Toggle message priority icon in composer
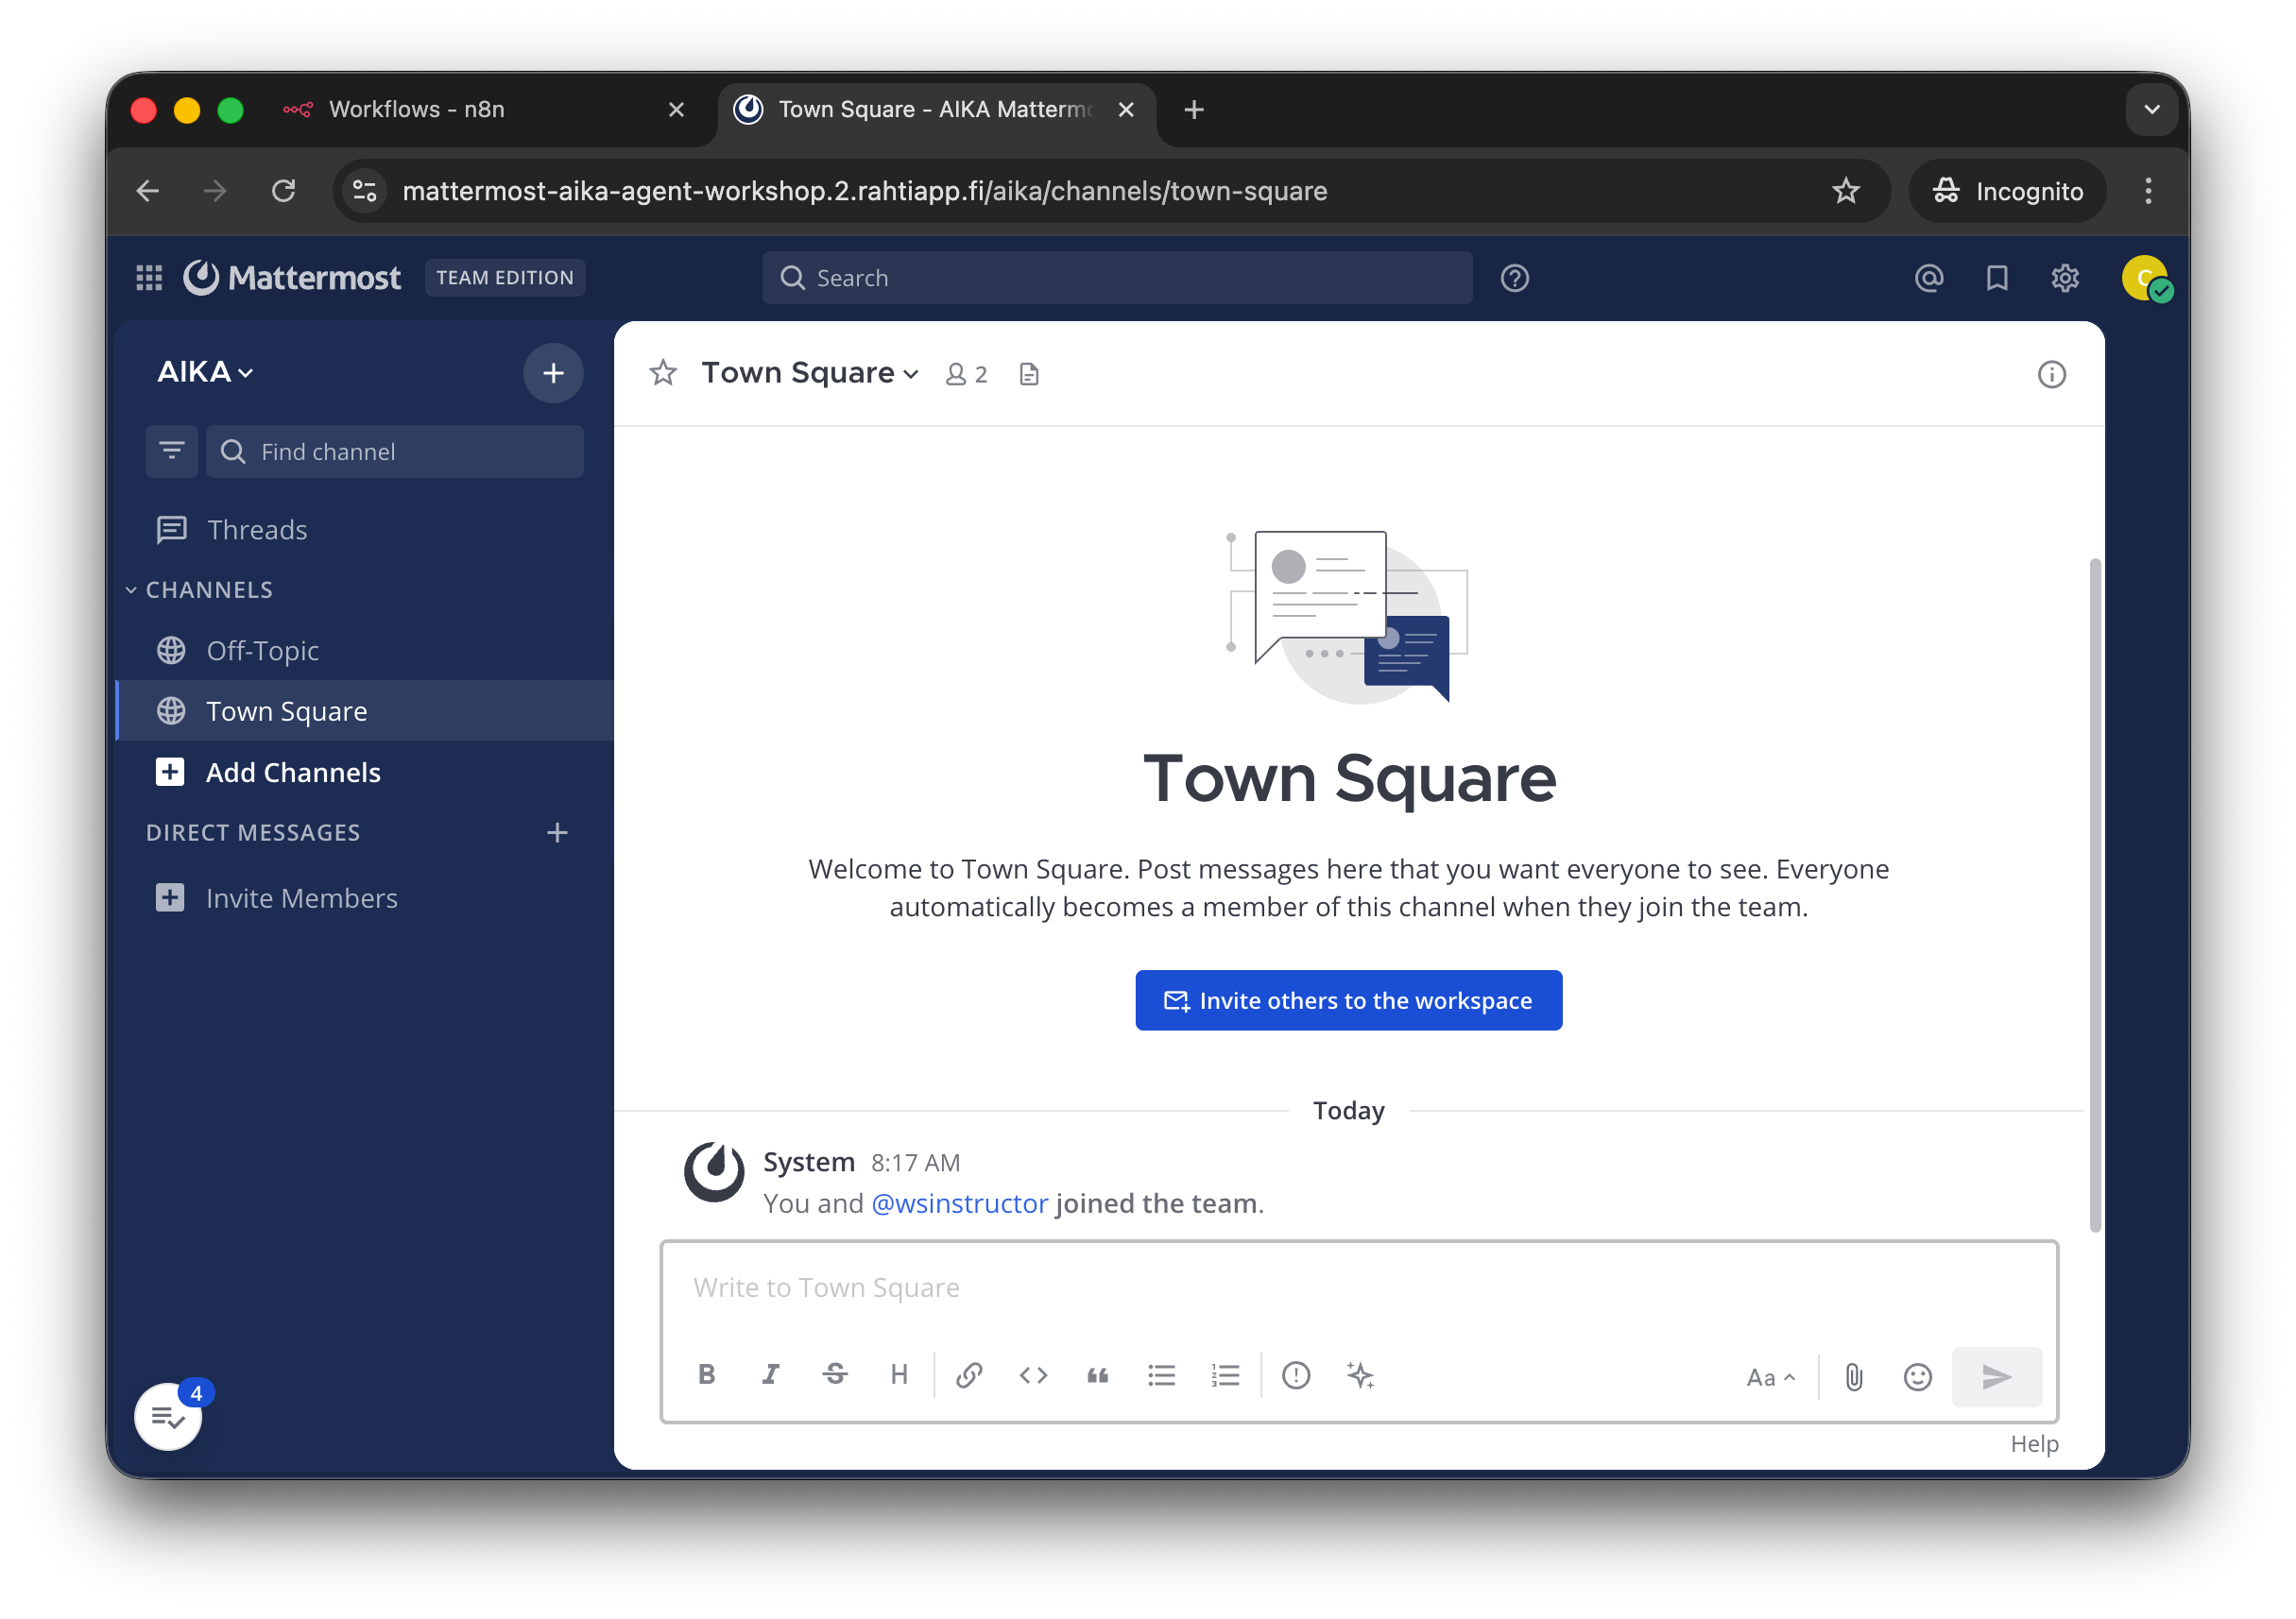The width and height of the screenshot is (2296, 1619). click(x=1296, y=1375)
